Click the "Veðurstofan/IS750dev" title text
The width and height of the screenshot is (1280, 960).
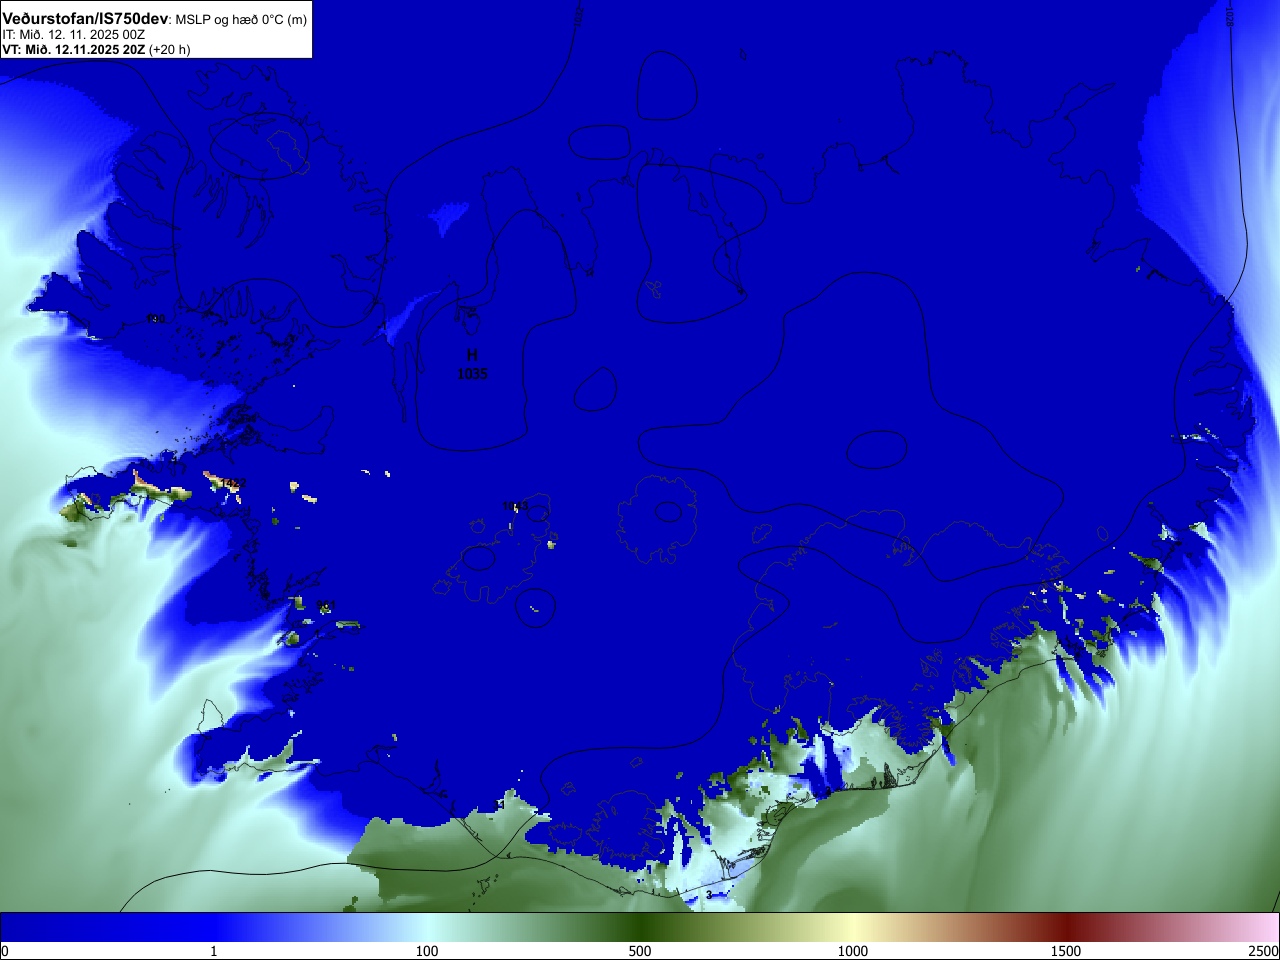tap(85, 19)
